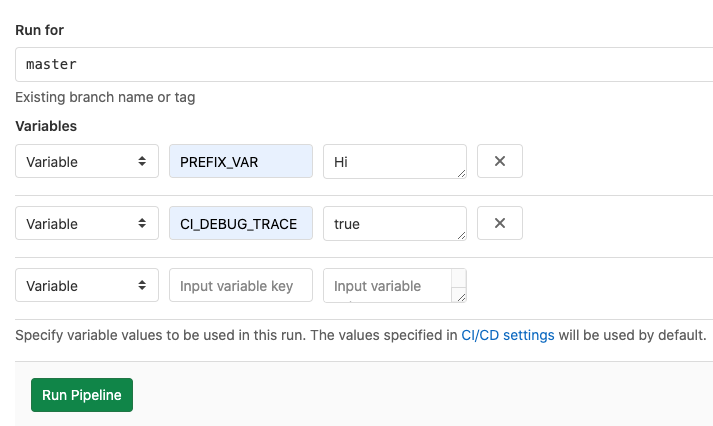Viewport: 713px width, 426px height.
Task: Focus the empty 'Input variable key' field
Action: [x=241, y=286]
